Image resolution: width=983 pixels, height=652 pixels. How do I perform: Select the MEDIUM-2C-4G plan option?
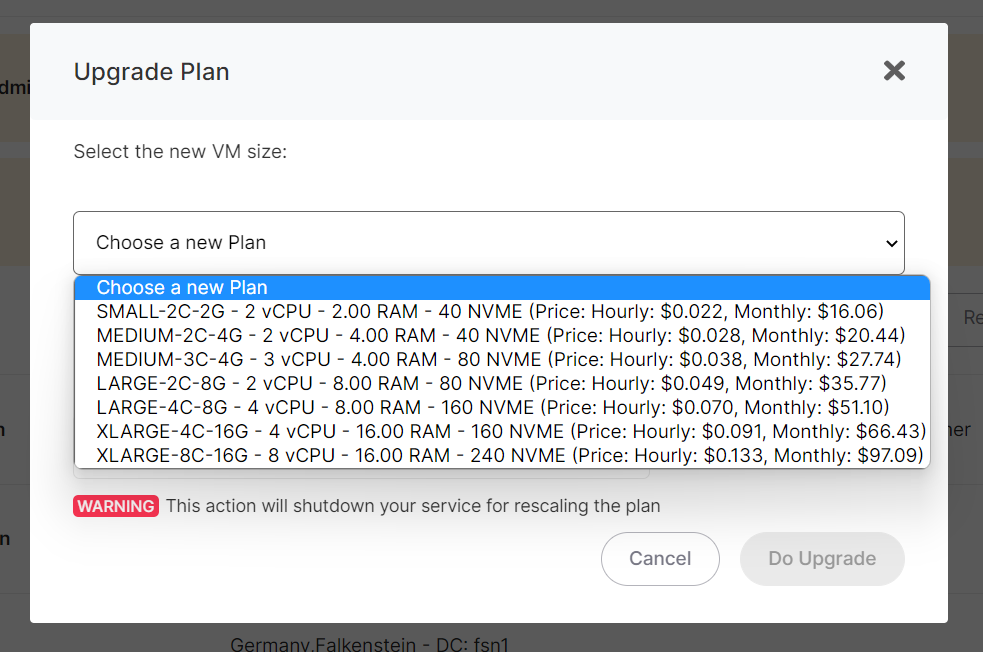pos(400,336)
